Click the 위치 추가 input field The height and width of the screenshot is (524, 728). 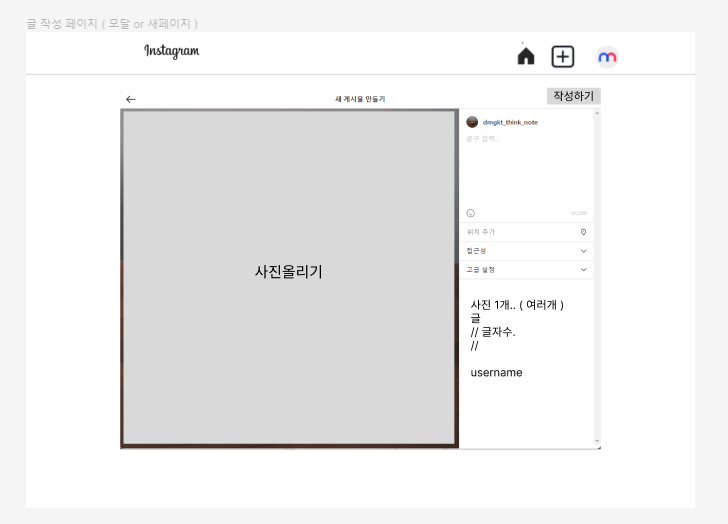[x=526, y=232]
